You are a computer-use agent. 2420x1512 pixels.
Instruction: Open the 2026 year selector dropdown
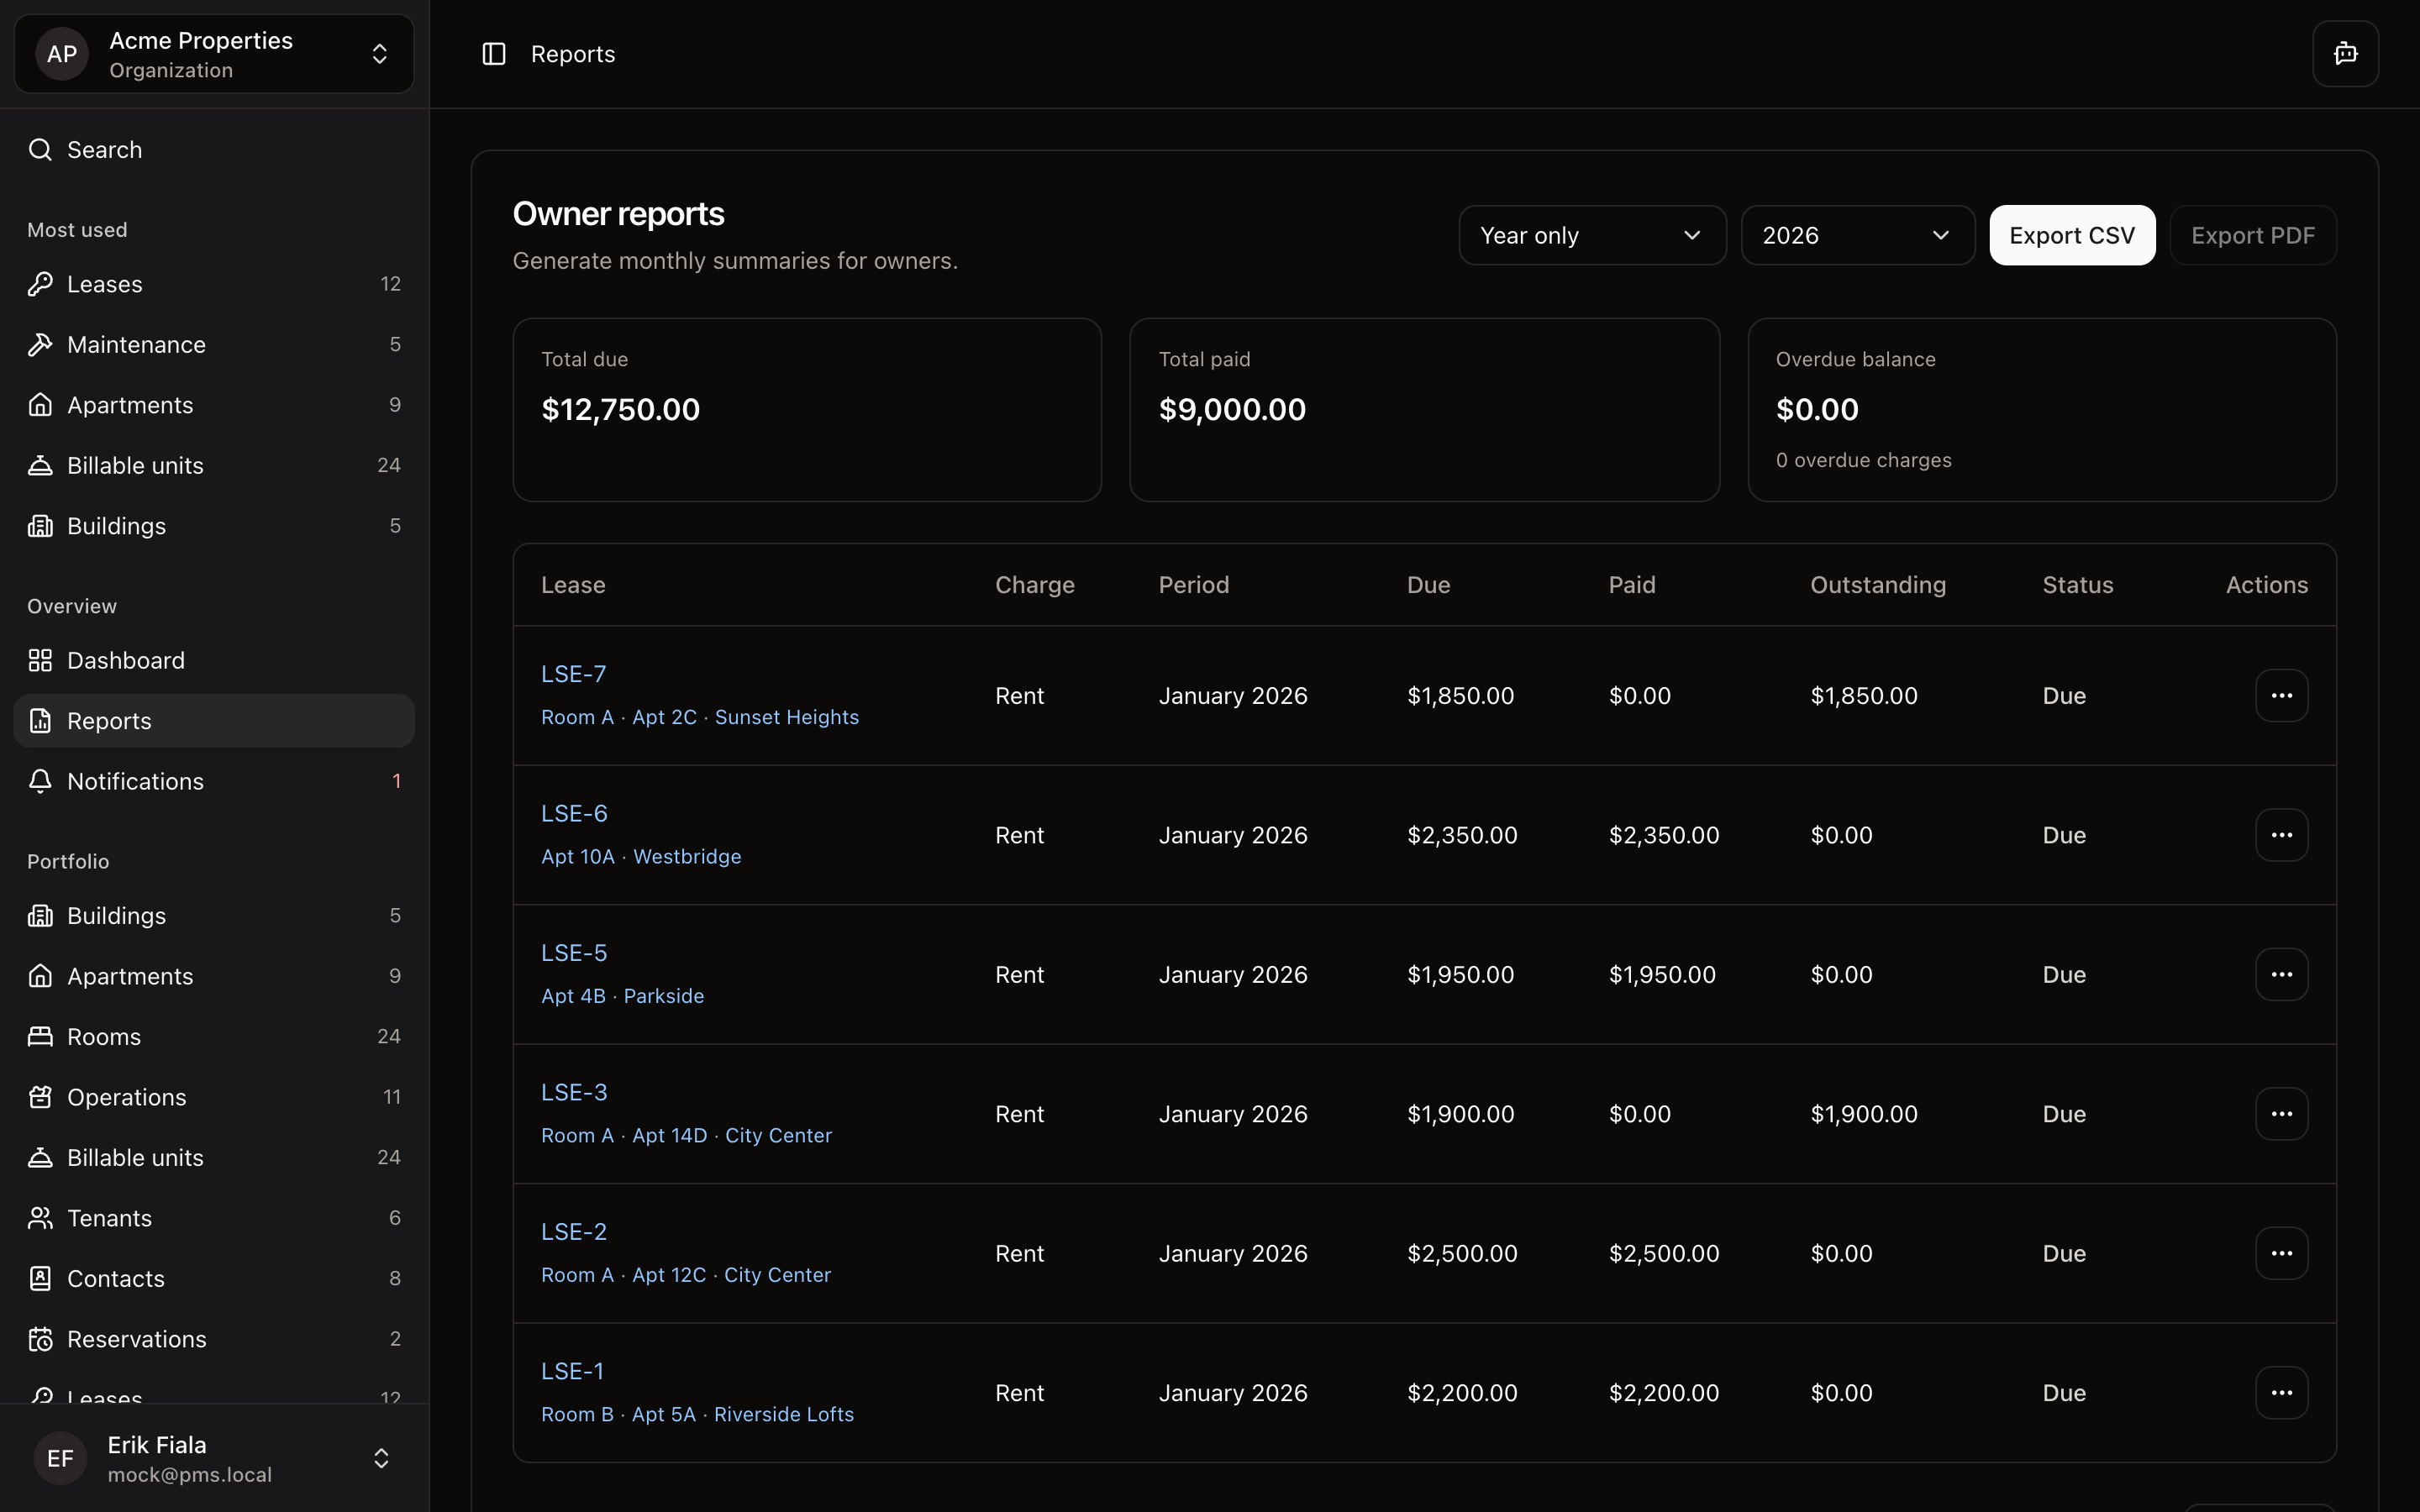(1856, 235)
